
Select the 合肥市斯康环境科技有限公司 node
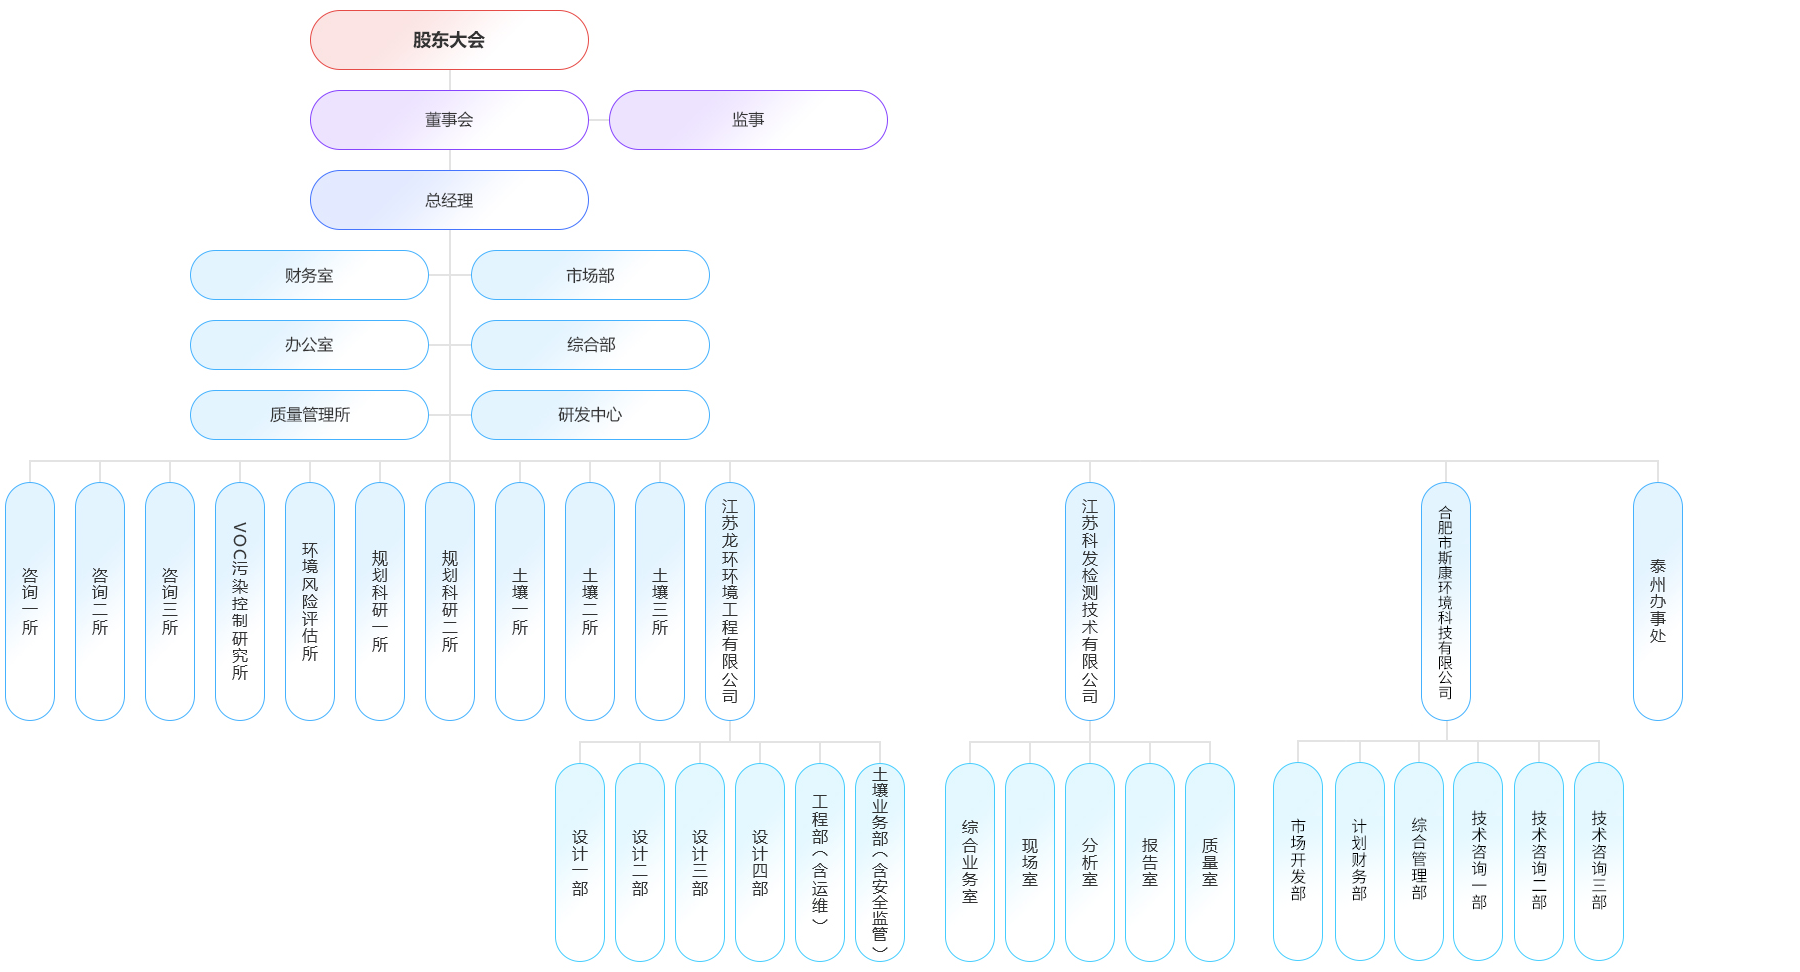[x=1446, y=601]
